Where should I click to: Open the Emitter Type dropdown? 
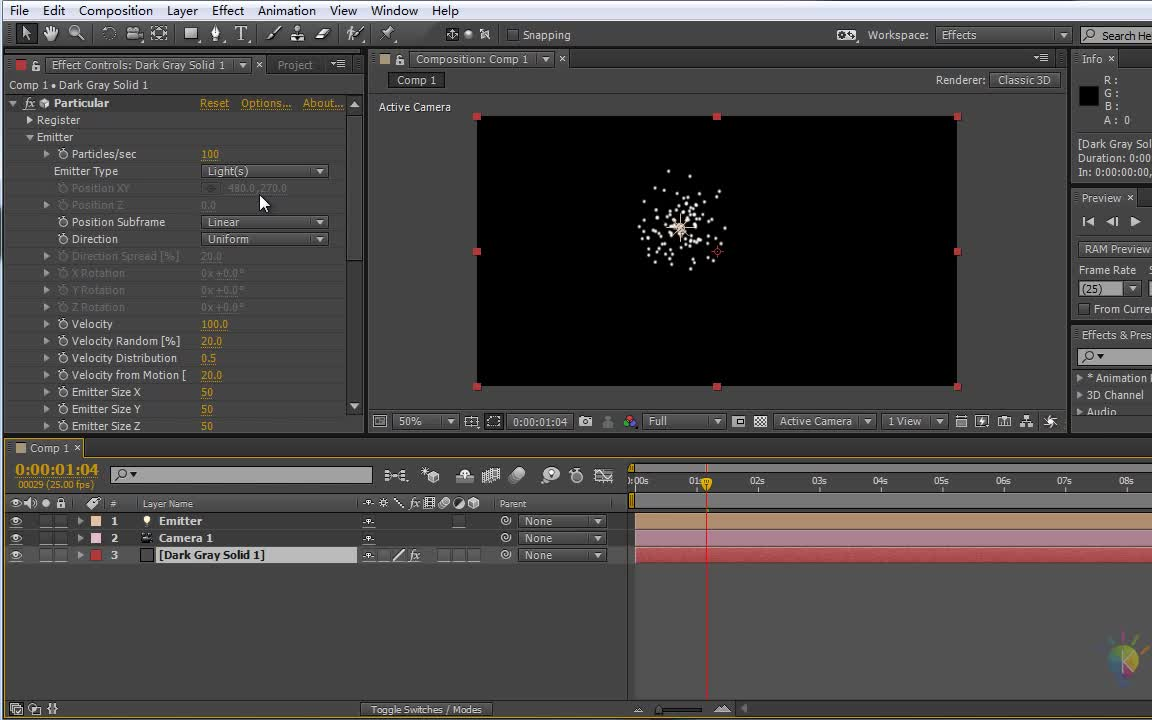265,171
